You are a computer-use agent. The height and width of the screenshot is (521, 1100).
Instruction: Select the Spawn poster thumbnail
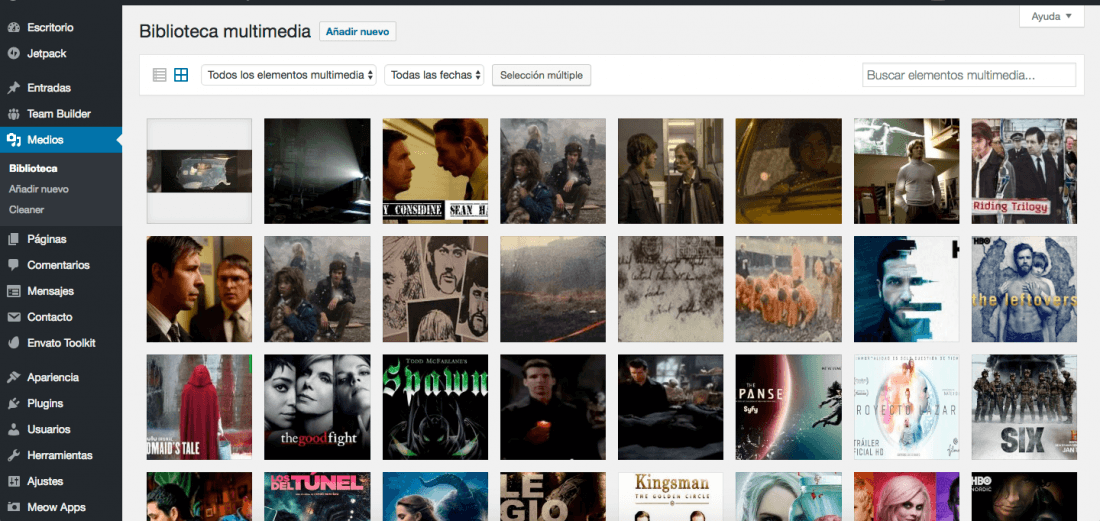[x=435, y=407]
